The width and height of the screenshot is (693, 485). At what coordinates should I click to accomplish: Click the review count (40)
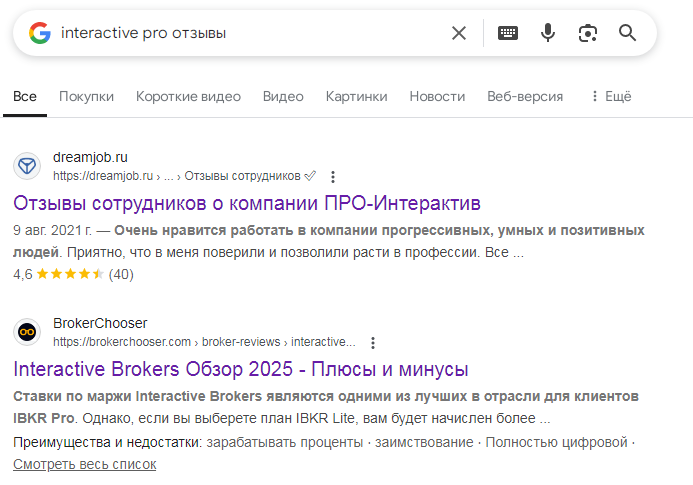pyautogui.click(x=121, y=275)
